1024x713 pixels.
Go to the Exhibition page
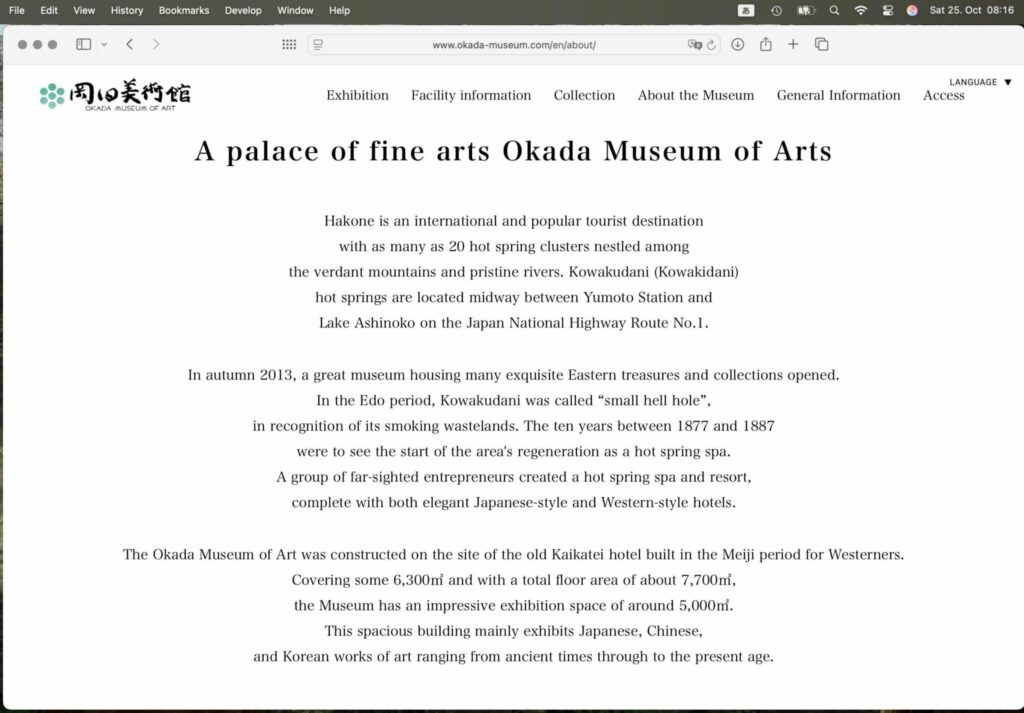coord(357,95)
